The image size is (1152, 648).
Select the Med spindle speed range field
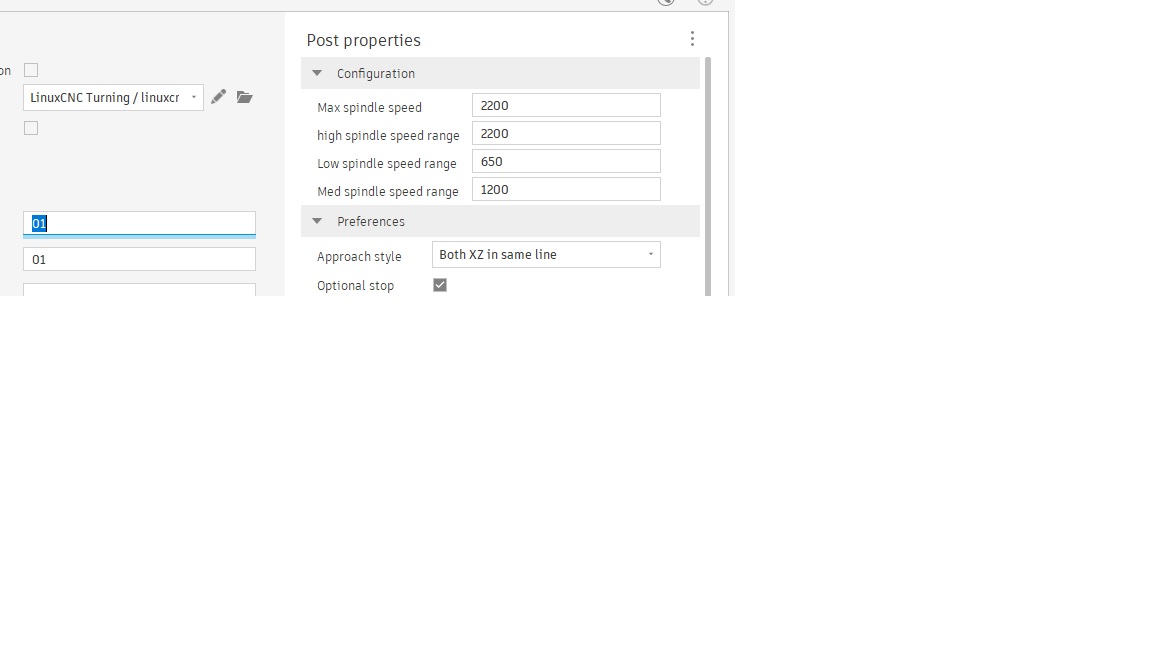(566, 189)
